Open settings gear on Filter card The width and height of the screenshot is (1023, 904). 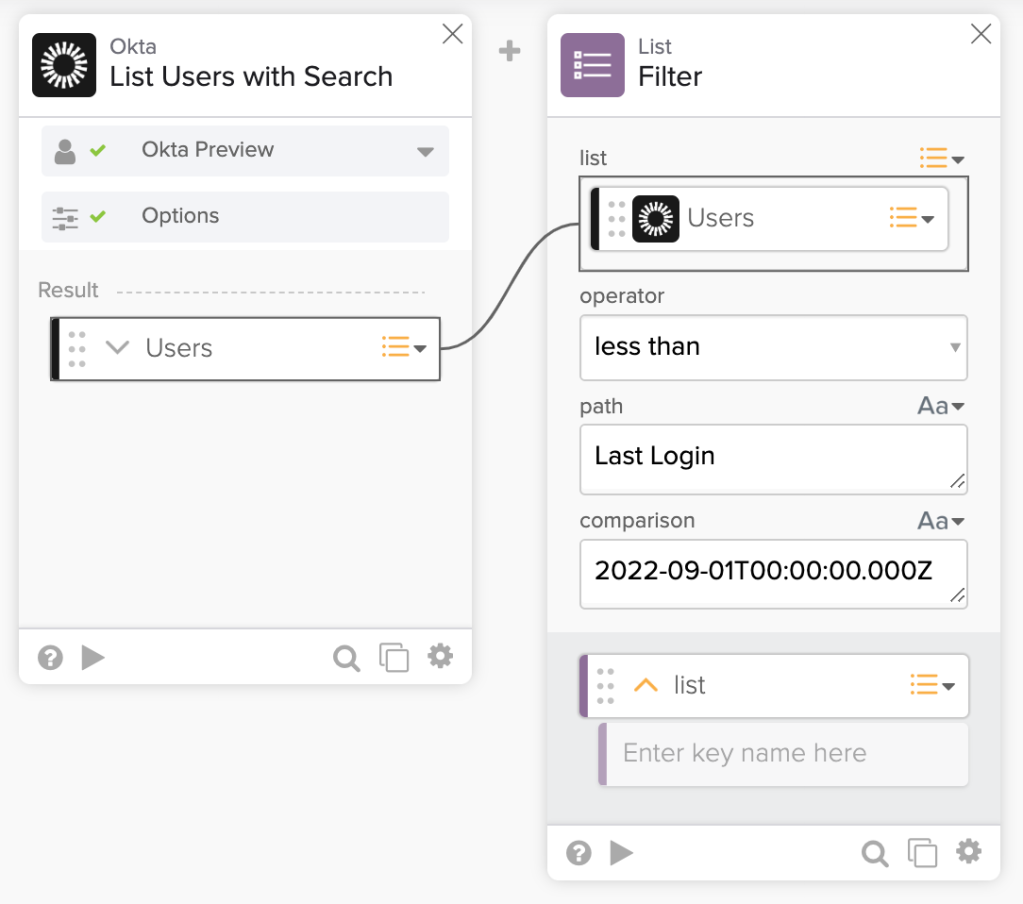click(x=968, y=852)
